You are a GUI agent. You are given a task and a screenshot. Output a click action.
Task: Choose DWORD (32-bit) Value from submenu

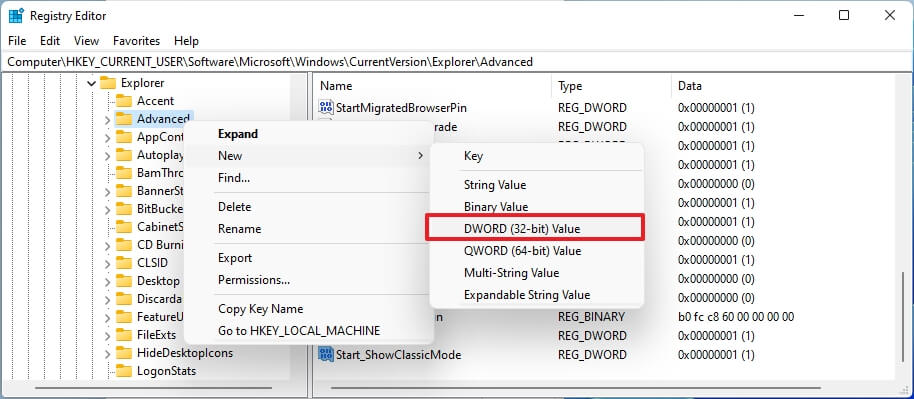tap(535, 229)
